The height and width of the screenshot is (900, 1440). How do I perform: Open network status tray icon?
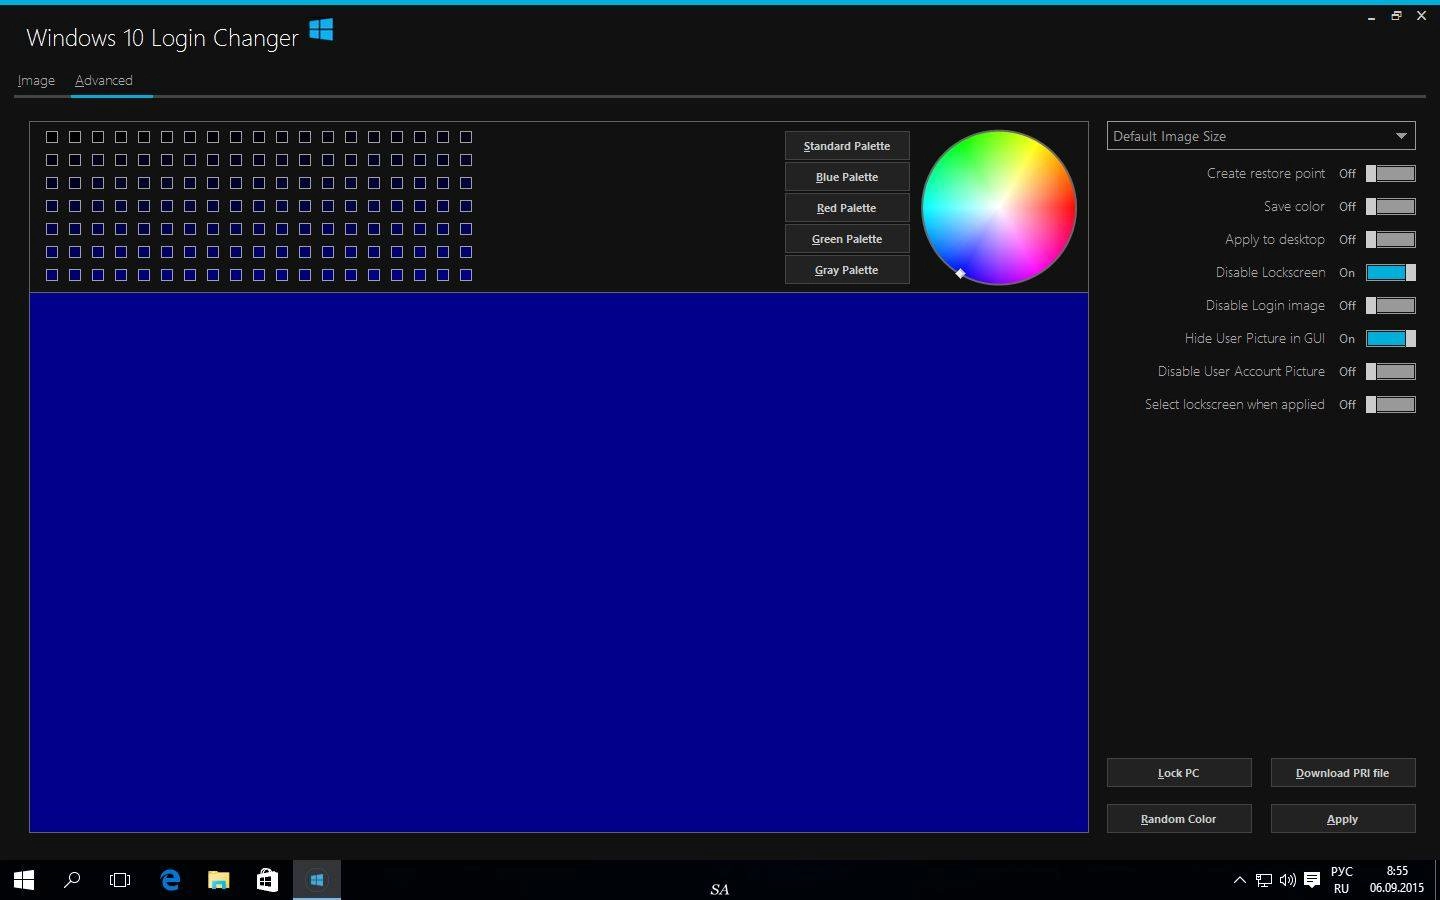pos(1264,880)
